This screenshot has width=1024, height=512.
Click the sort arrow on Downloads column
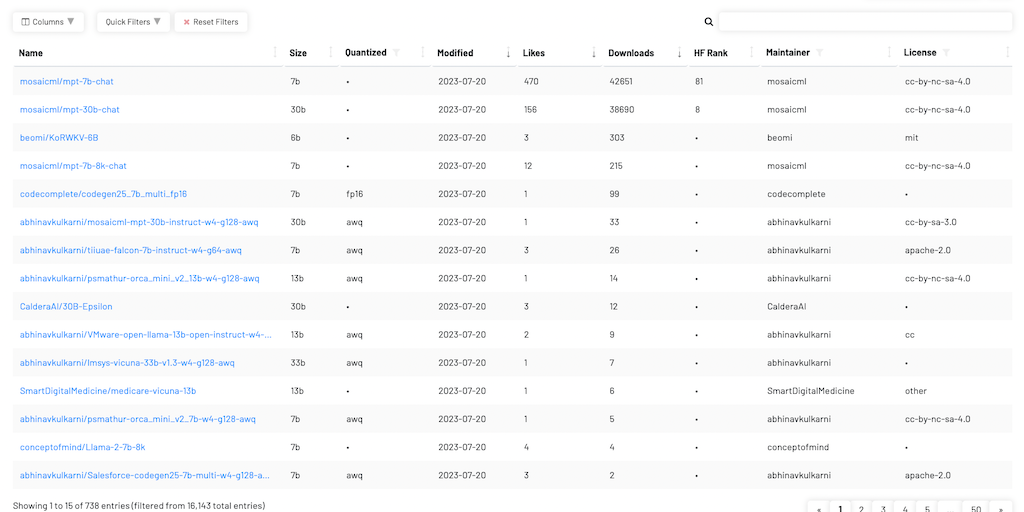[x=680, y=53]
